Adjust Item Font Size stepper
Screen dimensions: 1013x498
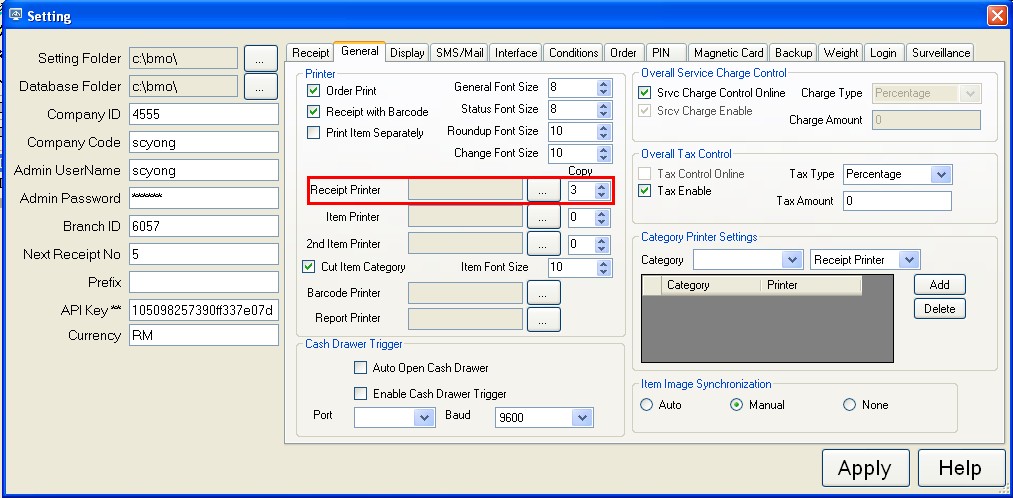pos(603,267)
